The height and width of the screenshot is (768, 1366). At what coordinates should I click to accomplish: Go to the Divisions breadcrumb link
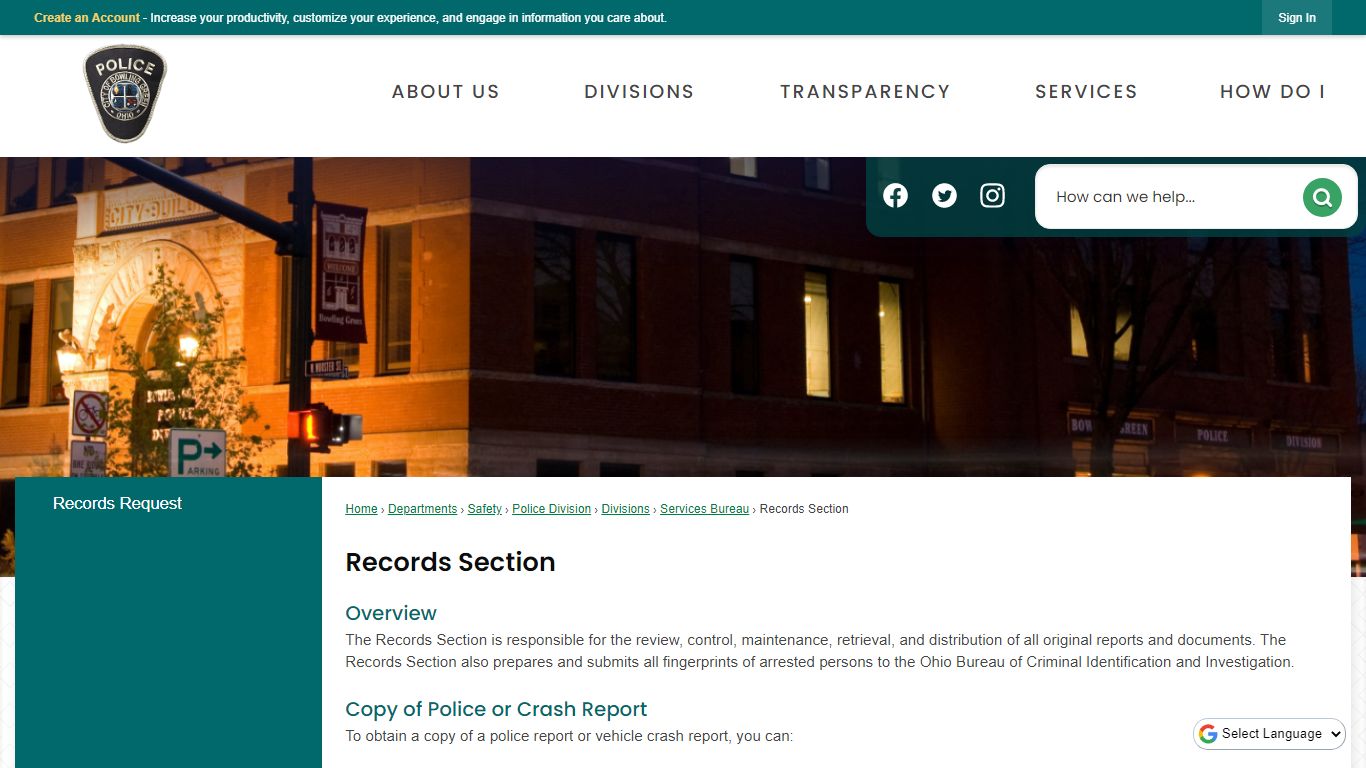pyautogui.click(x=625, y=509)
